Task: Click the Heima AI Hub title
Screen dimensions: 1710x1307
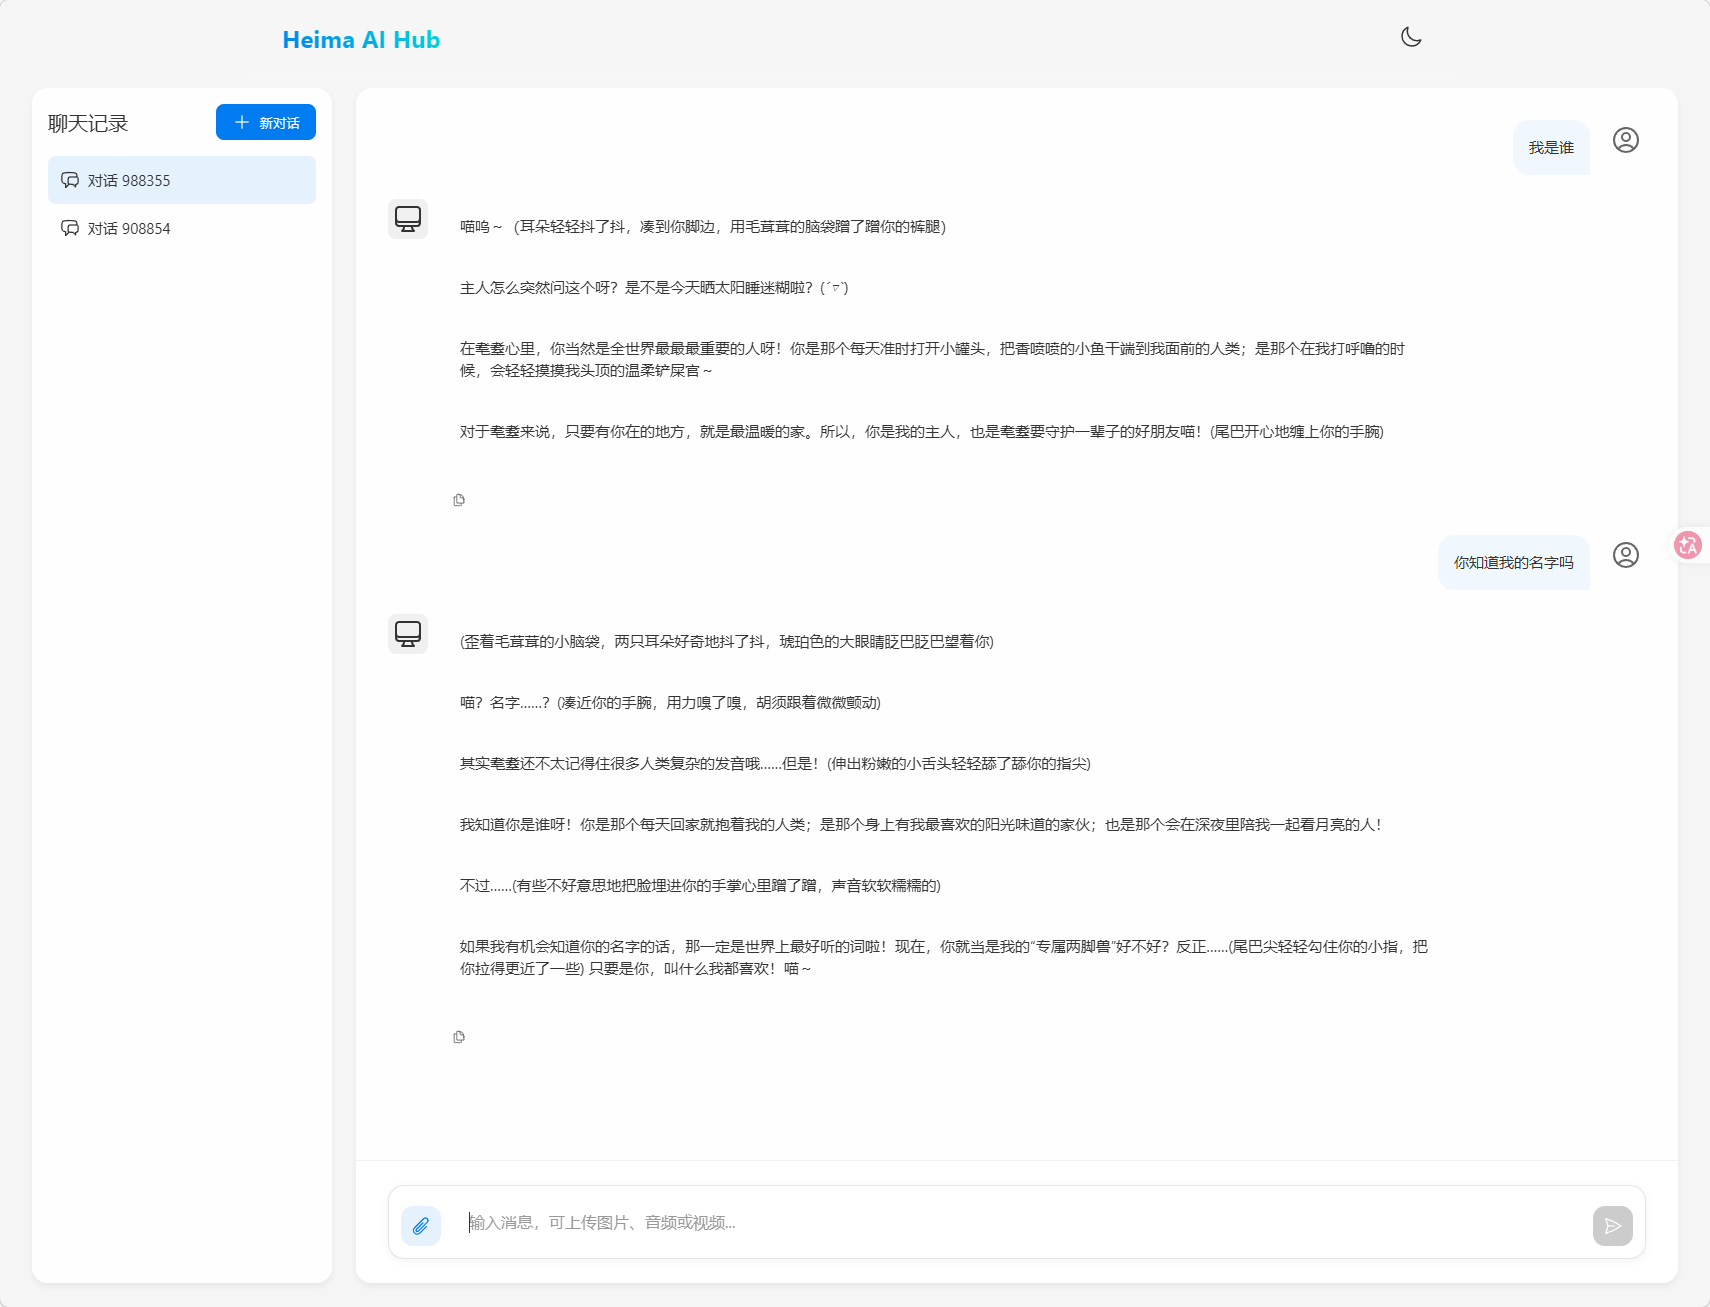Action: point(361,40)
